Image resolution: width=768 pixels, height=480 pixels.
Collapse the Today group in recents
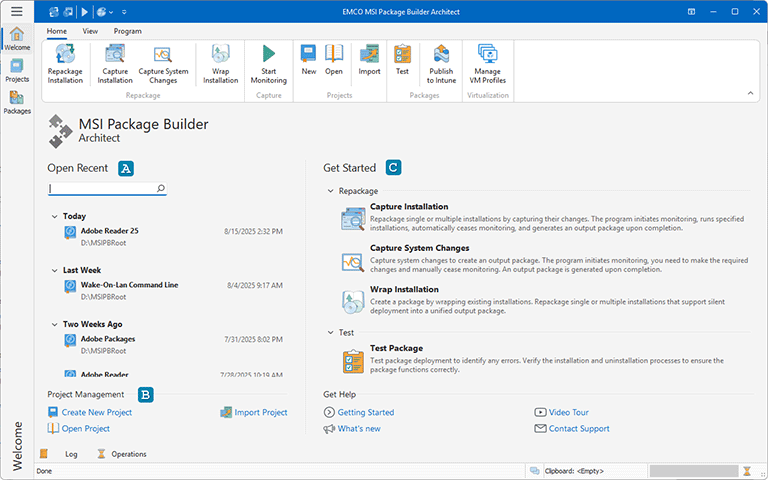pyautogui.click(x=54, y=216)
